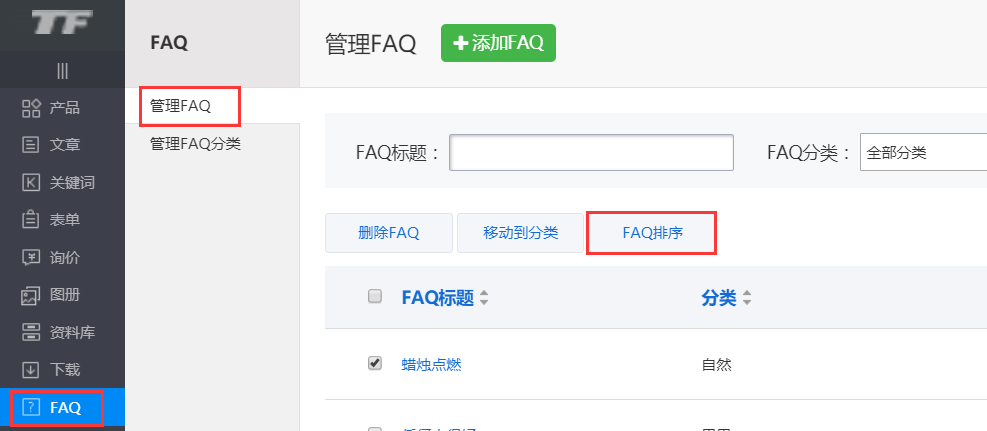Click the FAQ question mark icon
Screen dimensions: 987x431
(x=30, y=407)
